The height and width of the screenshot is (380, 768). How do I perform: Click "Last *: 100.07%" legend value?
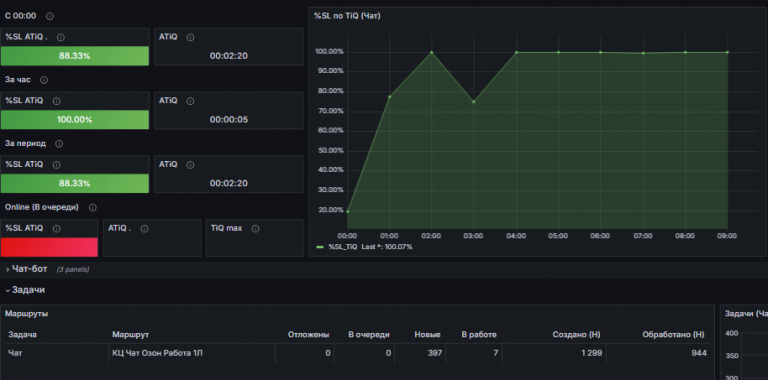click(387, 247)
